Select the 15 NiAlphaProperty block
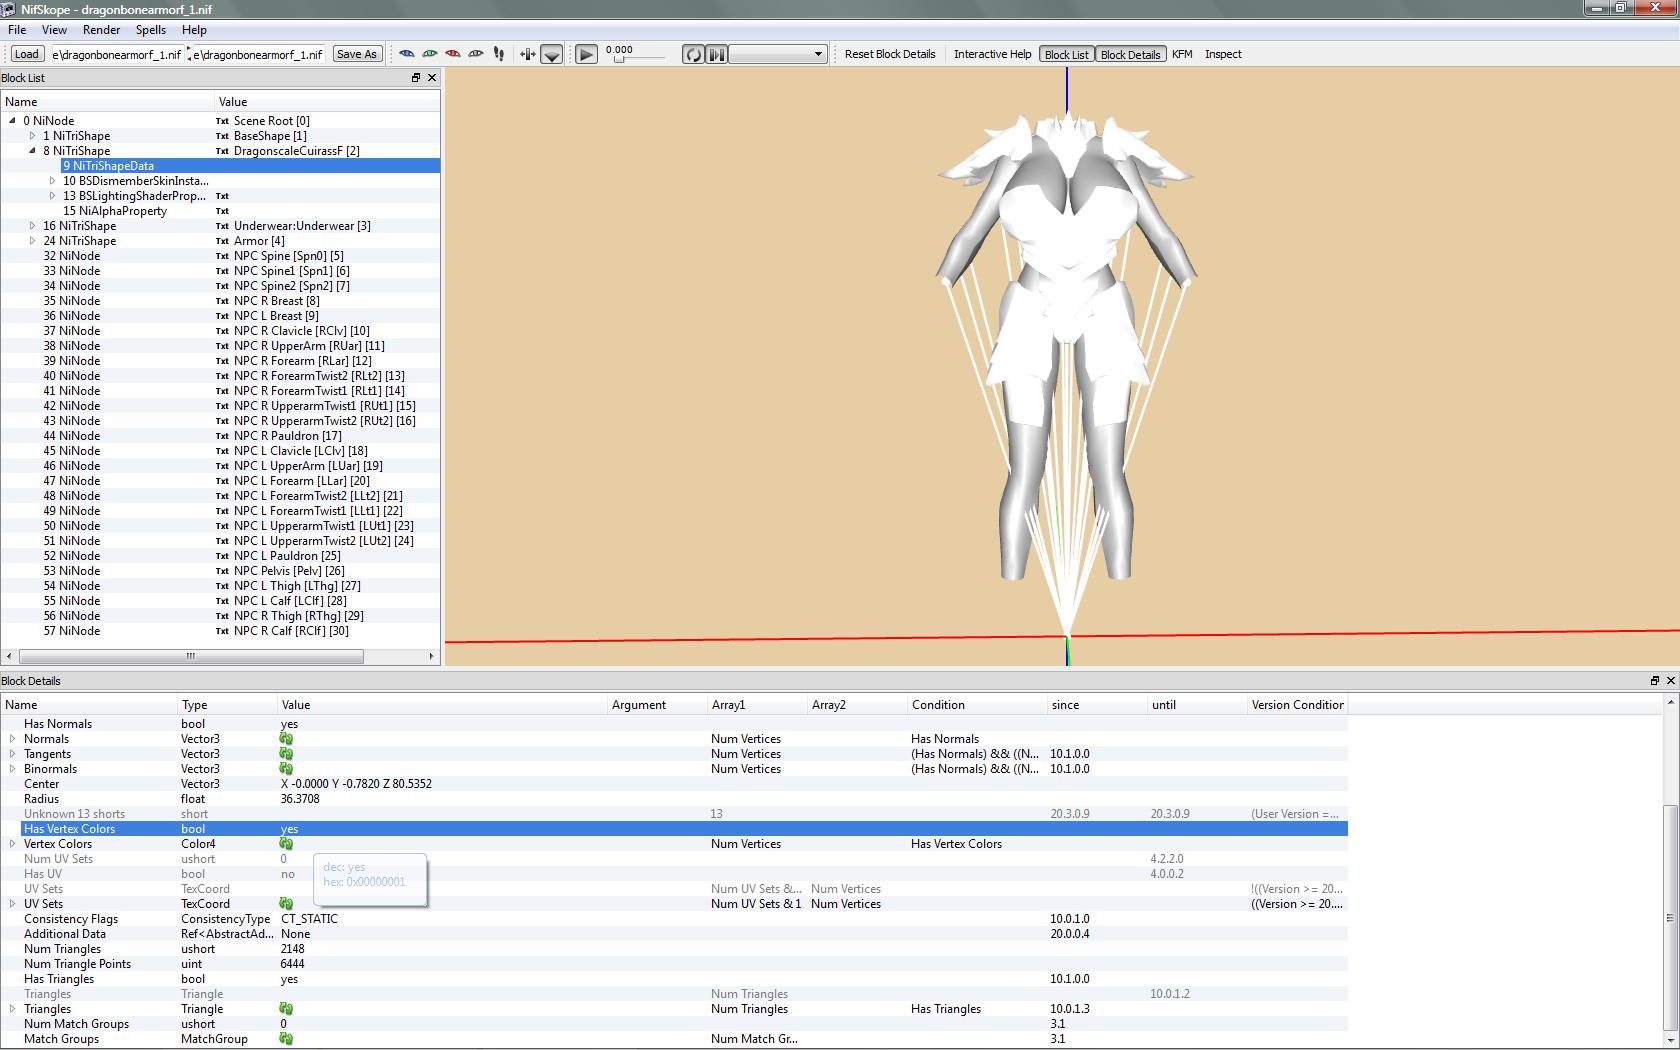Image resolution: width=1680 pixels, height=1050 pixels. point(115,211)
